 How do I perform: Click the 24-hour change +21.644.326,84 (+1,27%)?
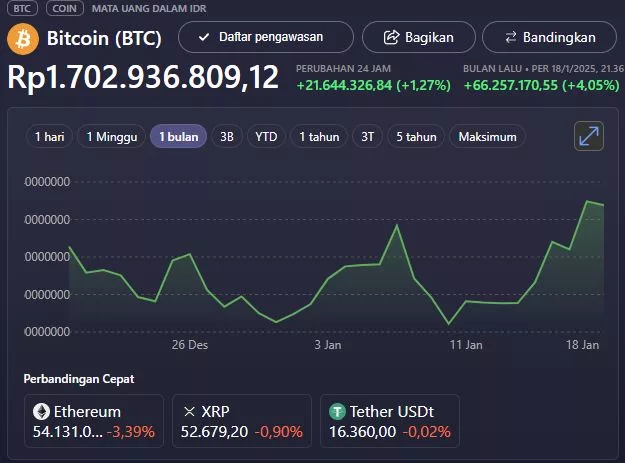373,85
